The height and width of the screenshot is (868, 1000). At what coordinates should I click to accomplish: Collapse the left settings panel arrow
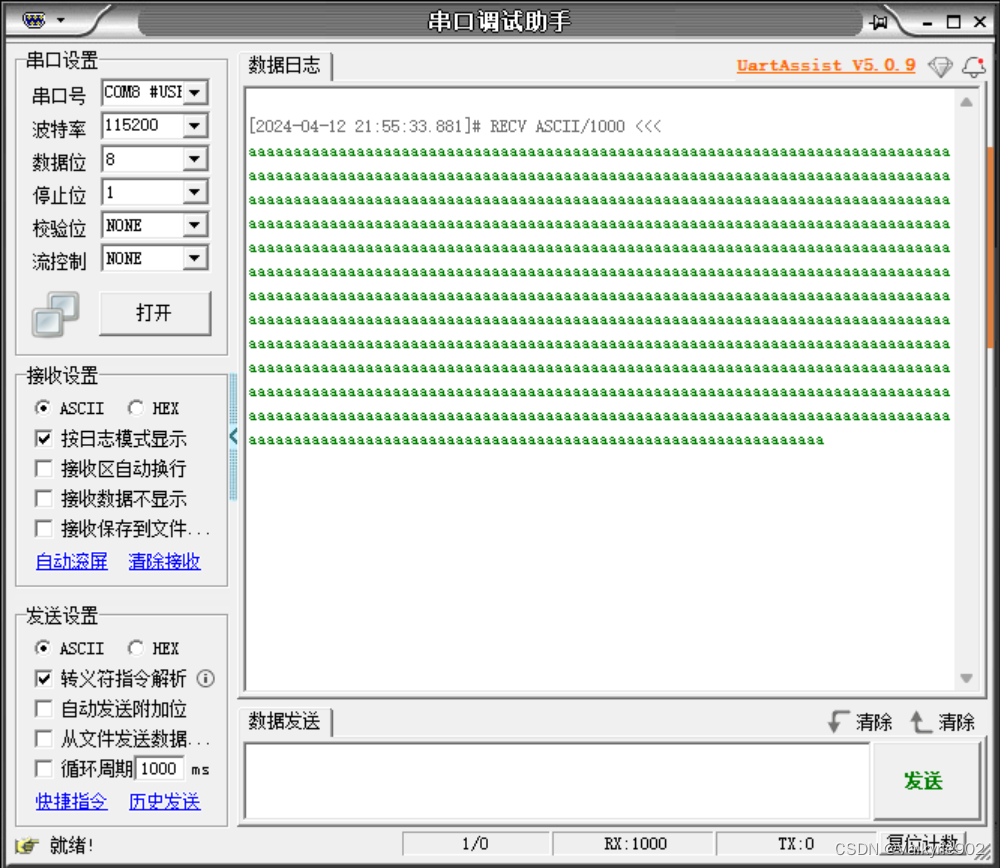[x=233, y=436]
